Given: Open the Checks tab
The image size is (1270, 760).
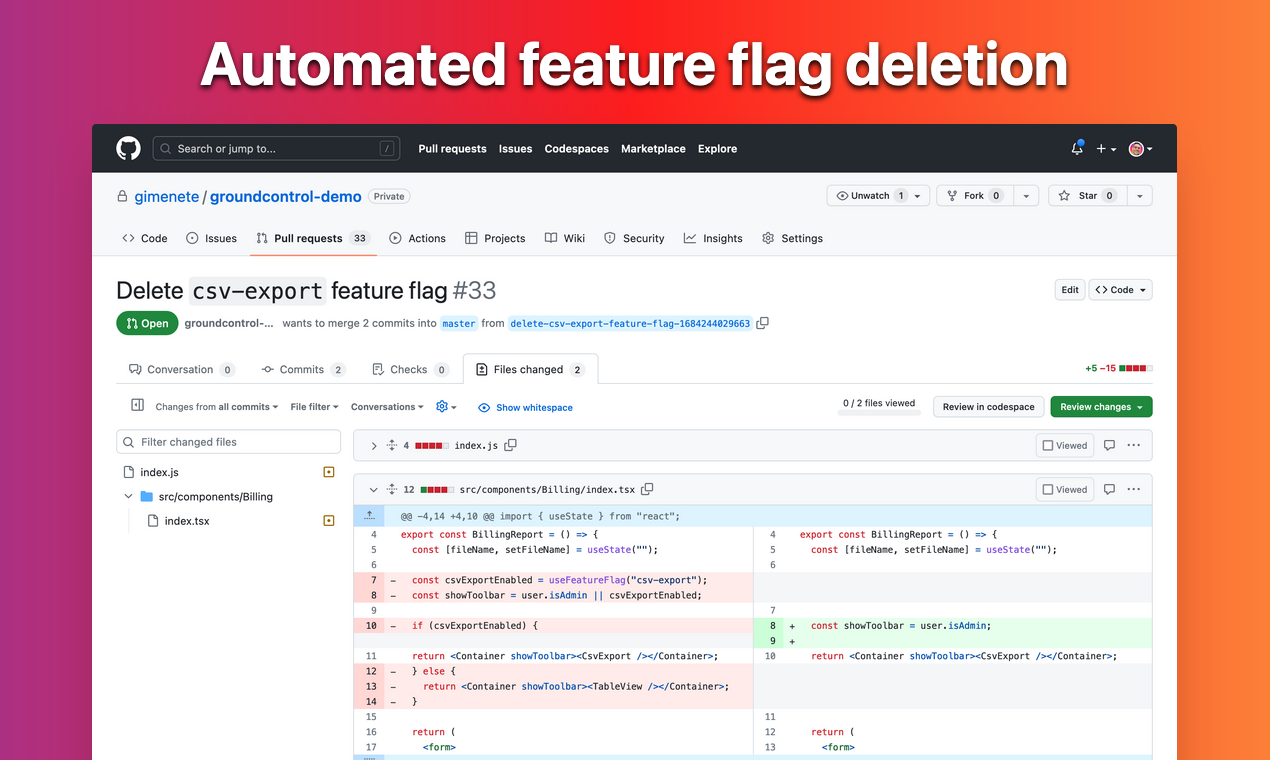Looking at the screenshot, I should 410,369.
